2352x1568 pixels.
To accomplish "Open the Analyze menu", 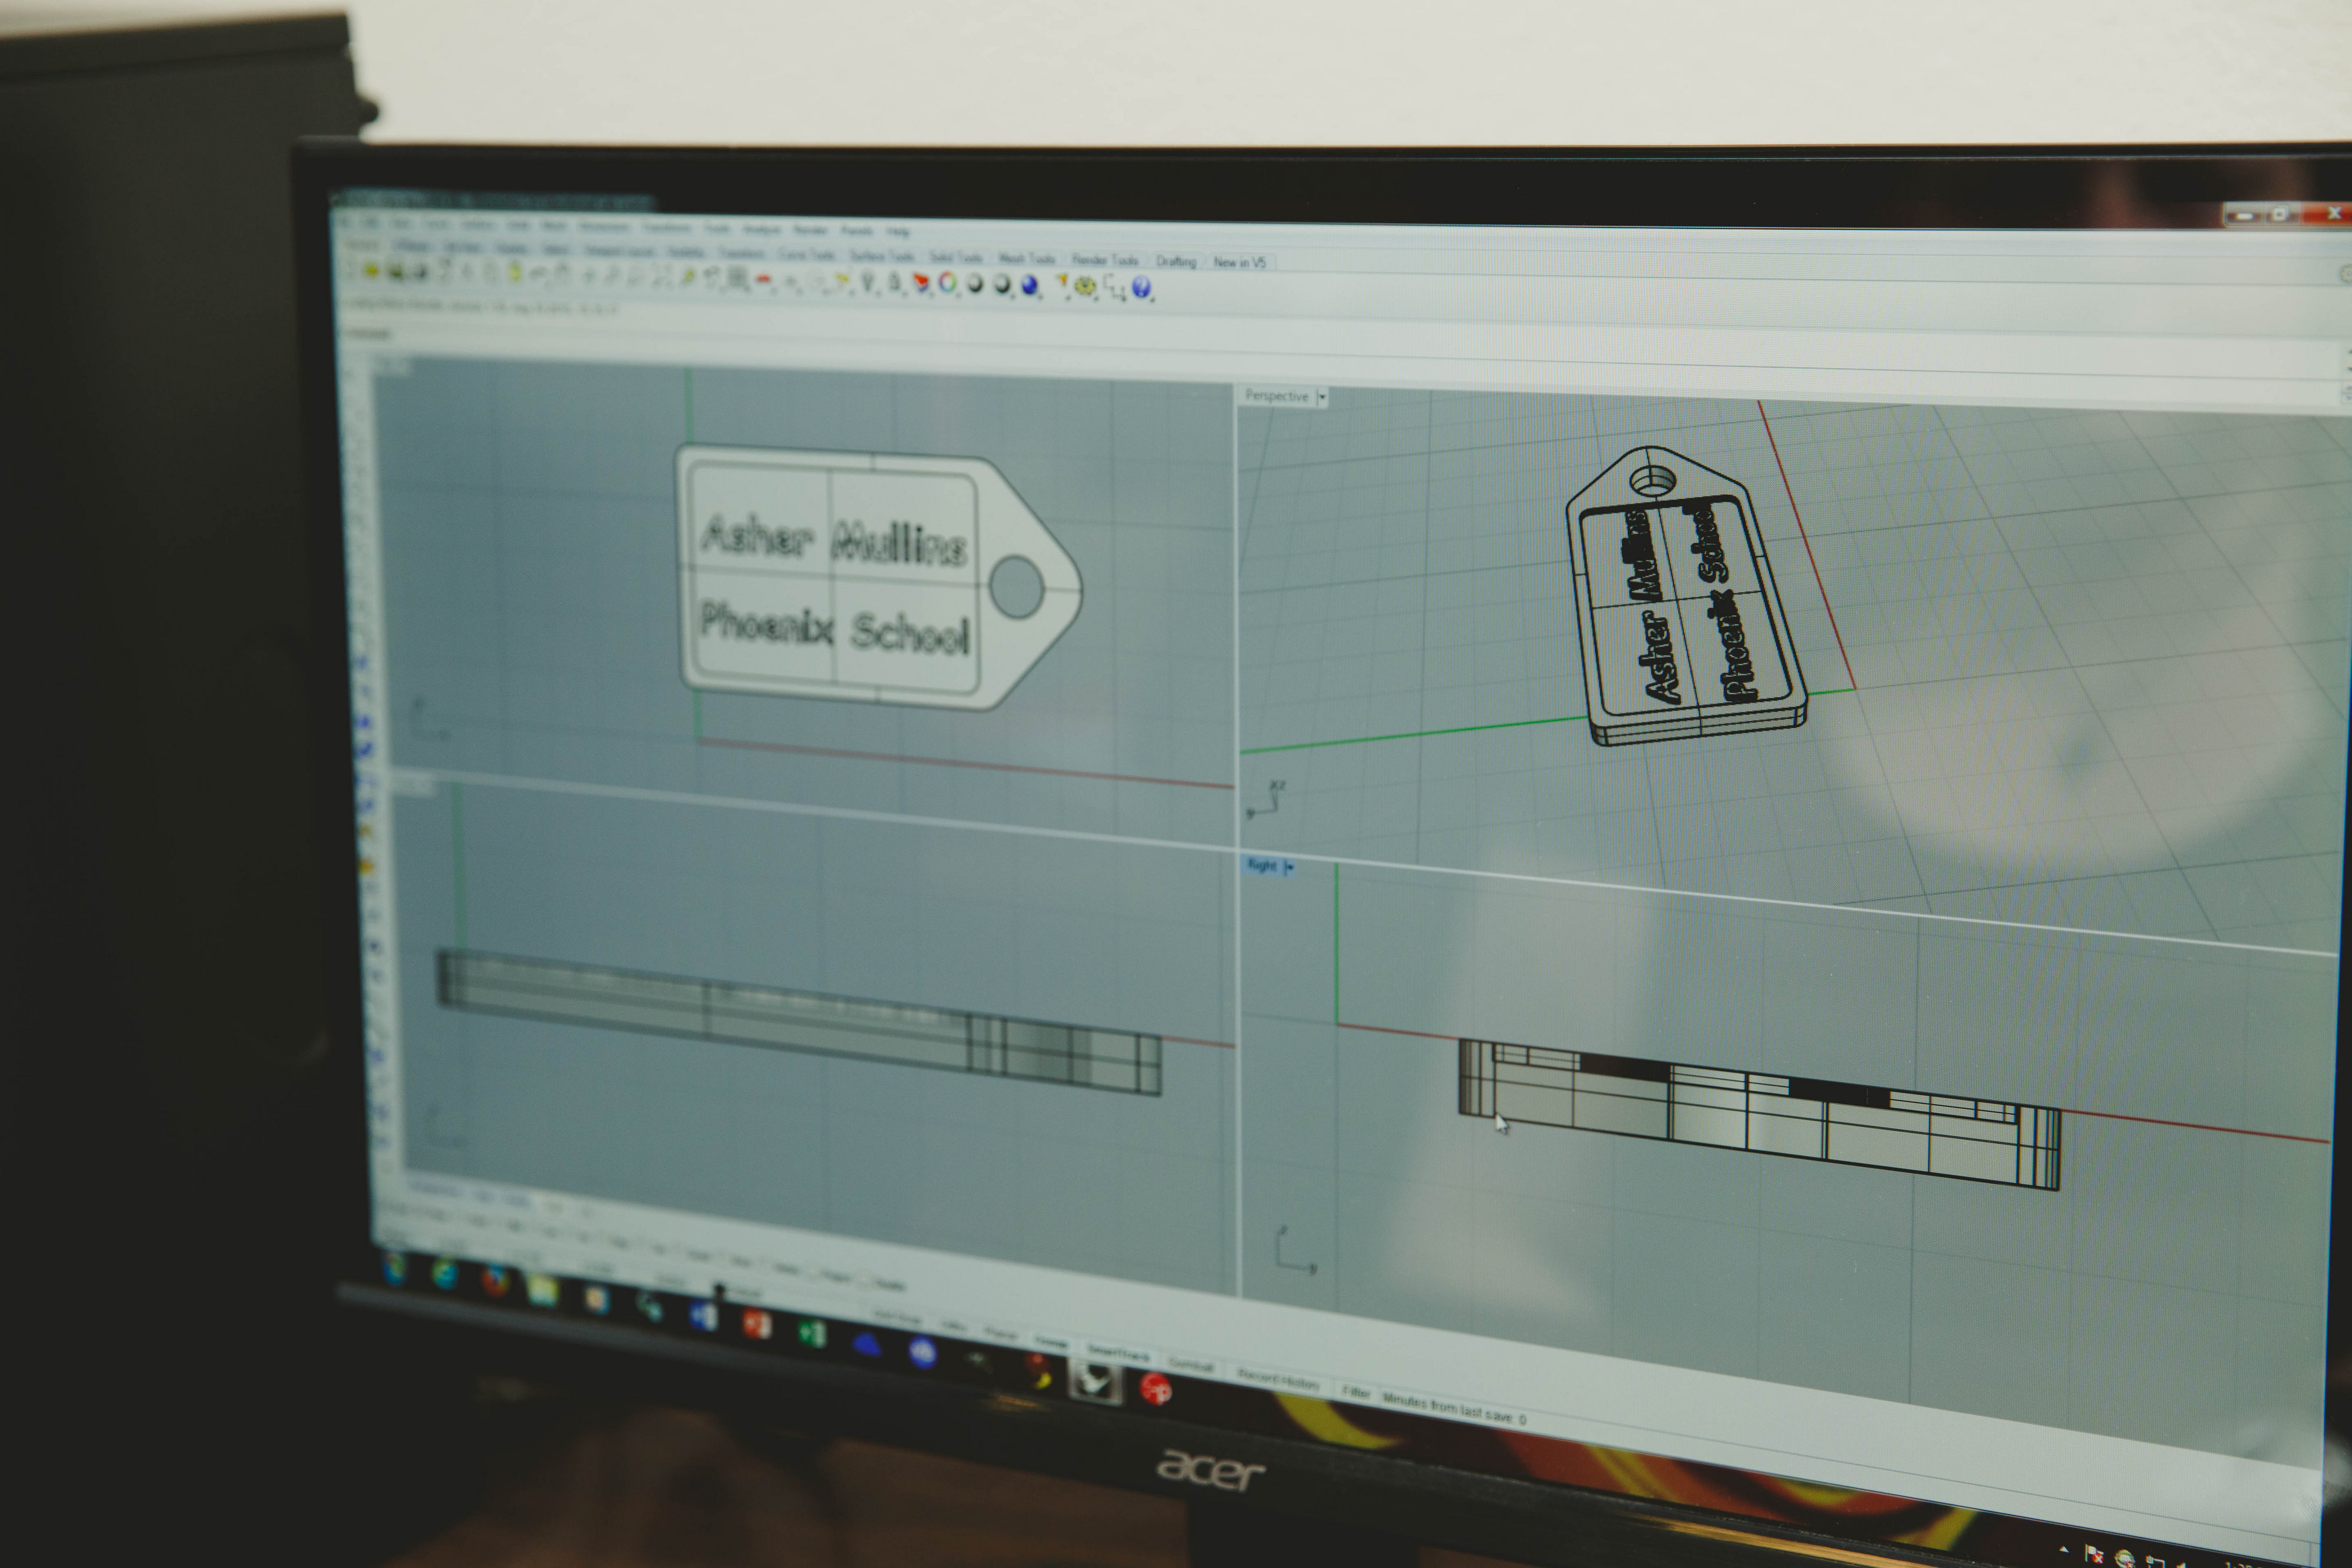I will (x=762, y=229).
